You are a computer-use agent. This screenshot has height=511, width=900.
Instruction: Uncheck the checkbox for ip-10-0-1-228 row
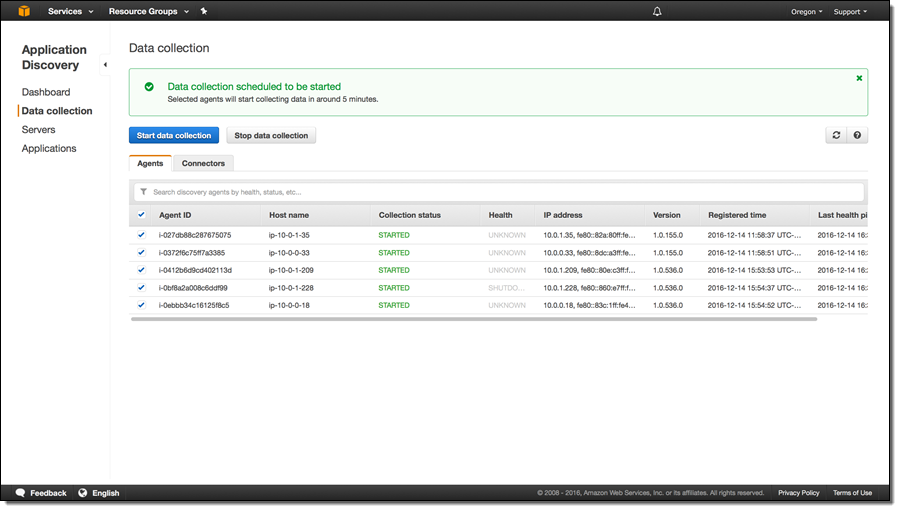141,288
